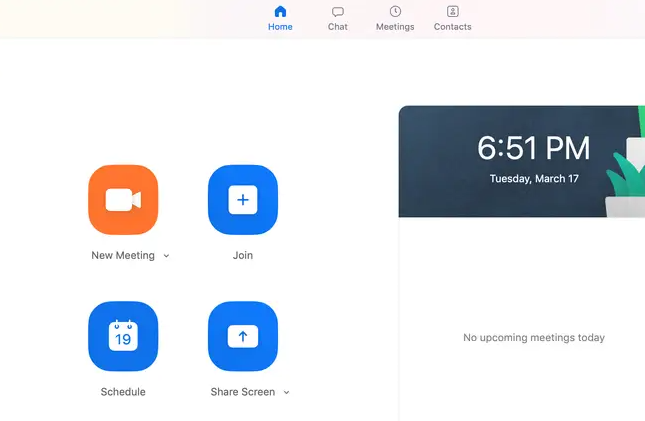Click the "Share Screen" label text
The height and width of the screenshot is (421, 645).
tap(243, 392)
